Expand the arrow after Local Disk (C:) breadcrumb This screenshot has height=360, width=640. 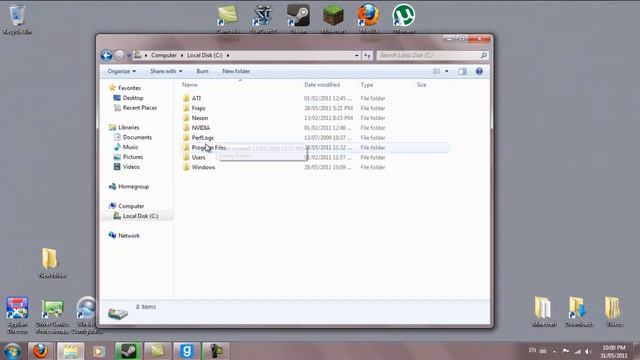pos(228,55)
